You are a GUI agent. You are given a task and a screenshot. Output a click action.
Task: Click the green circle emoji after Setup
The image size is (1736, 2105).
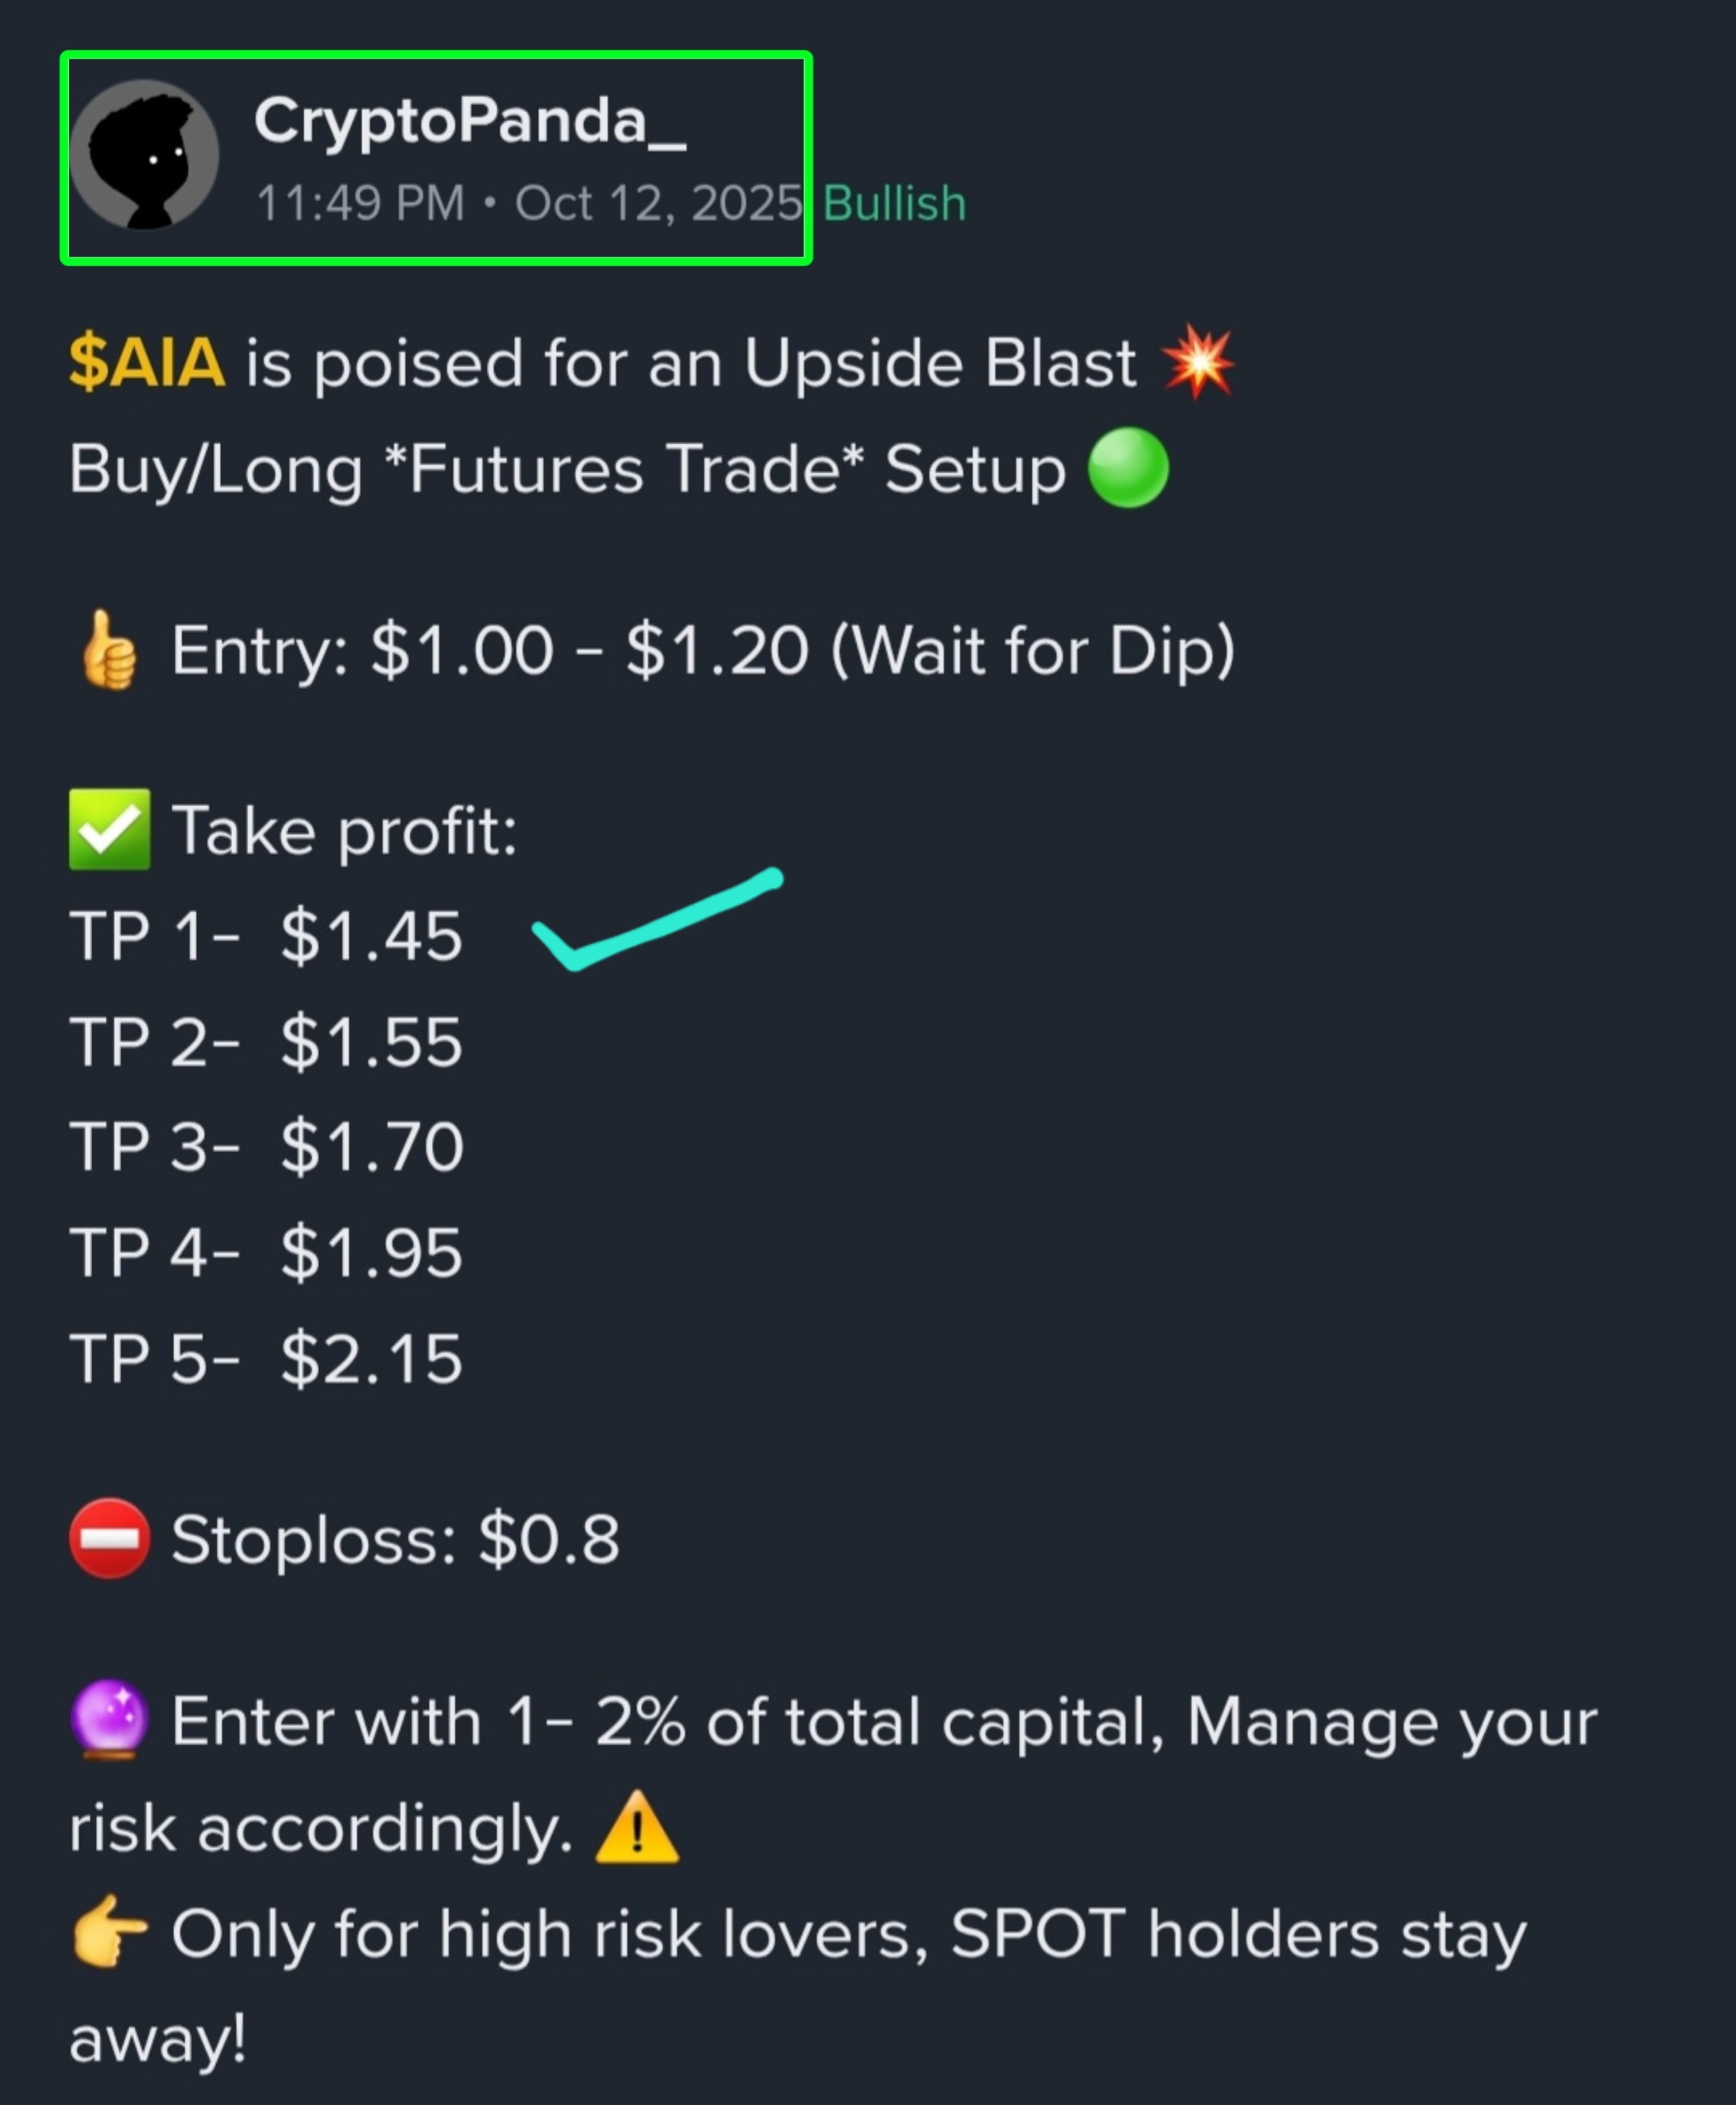[1128, 468]
